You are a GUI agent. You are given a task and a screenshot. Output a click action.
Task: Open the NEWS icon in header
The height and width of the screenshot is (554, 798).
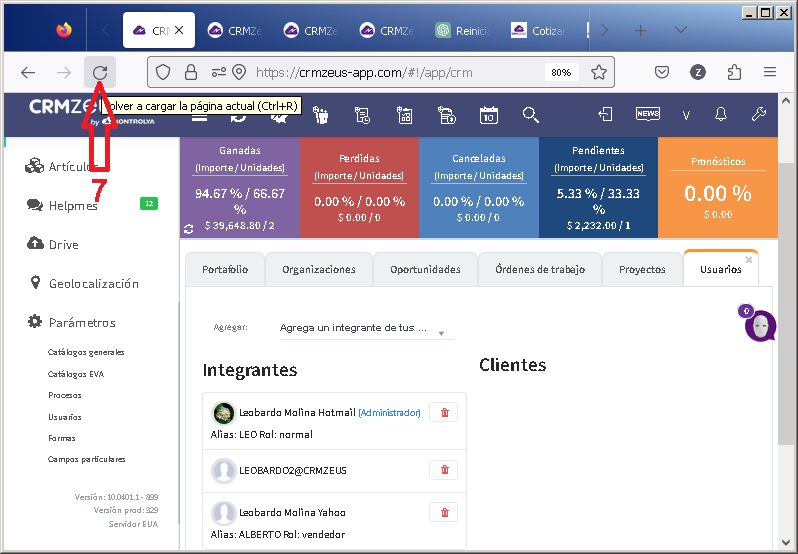coord(647,115)
